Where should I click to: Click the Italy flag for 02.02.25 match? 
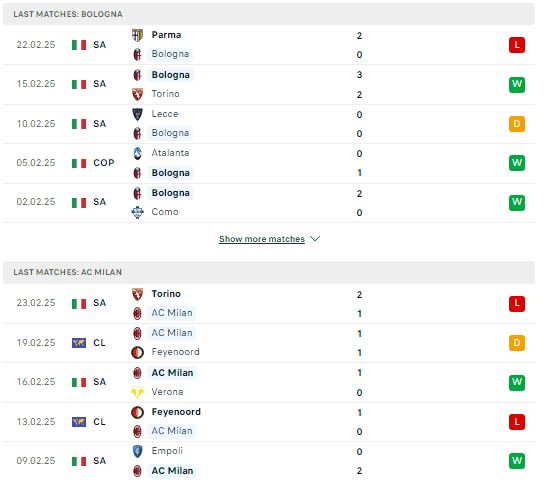coord(79,202)
